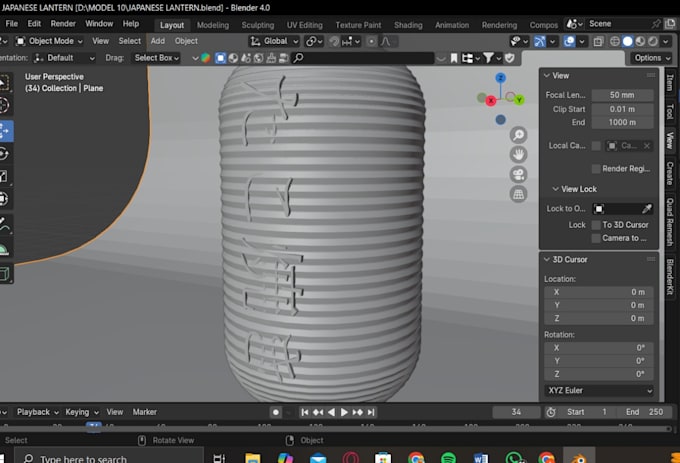Image resolution: width=680 pixels, height=463 pixels.
Task: Open the Item sidebar tab
Action: pyautogui.click(x=670, y=82)
